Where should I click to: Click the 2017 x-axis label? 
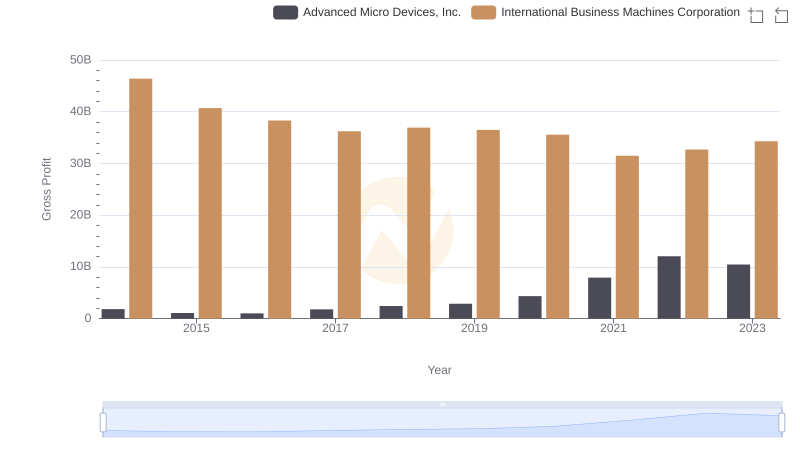335,328
